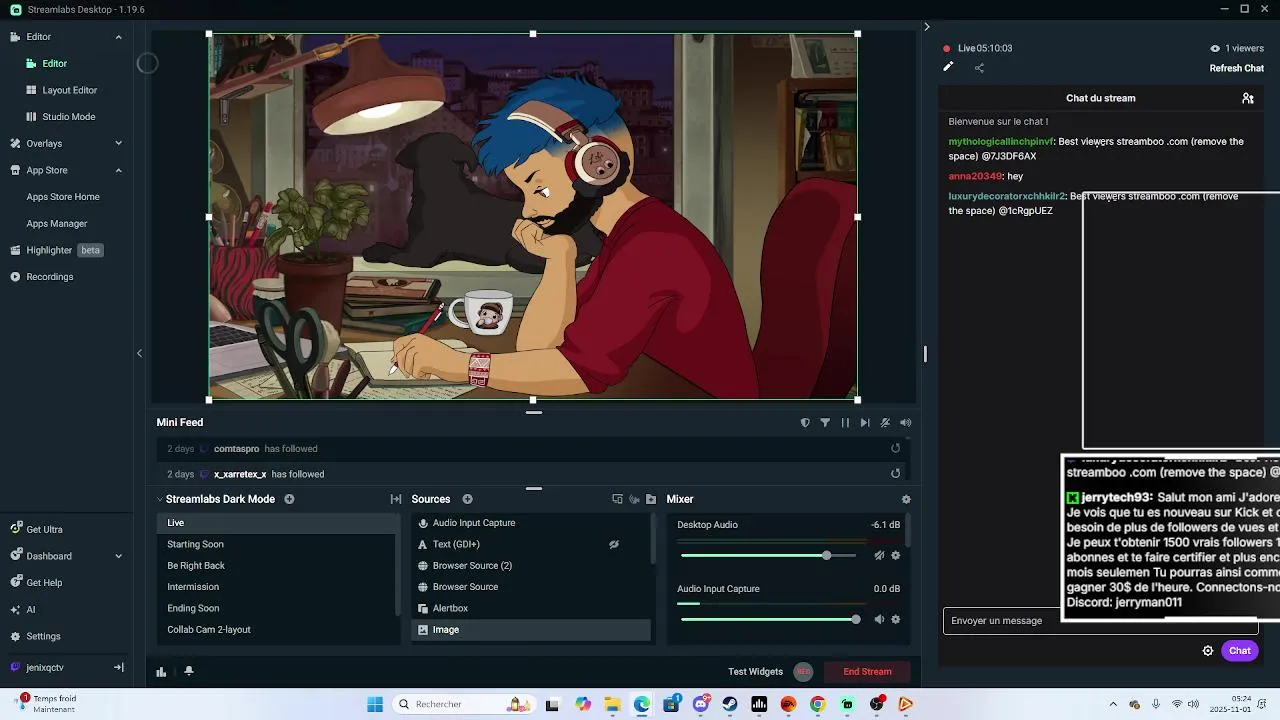Screen dimensions: 1280x720
Task: Open Windows Start menu
Action: [x=375, y=704]
